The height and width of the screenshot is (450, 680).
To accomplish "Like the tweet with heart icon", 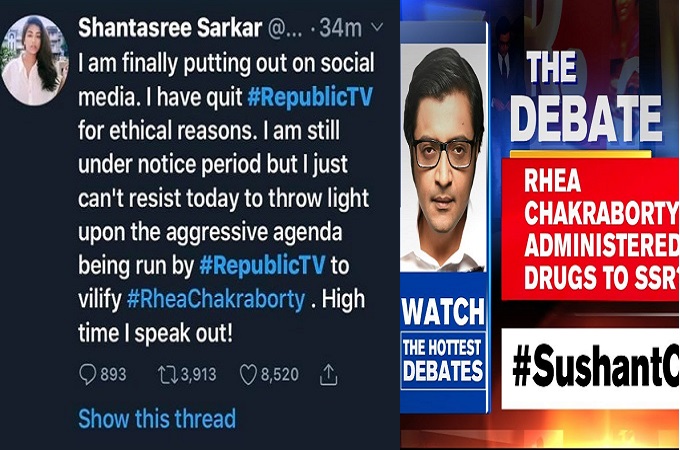I will [248, 375].
